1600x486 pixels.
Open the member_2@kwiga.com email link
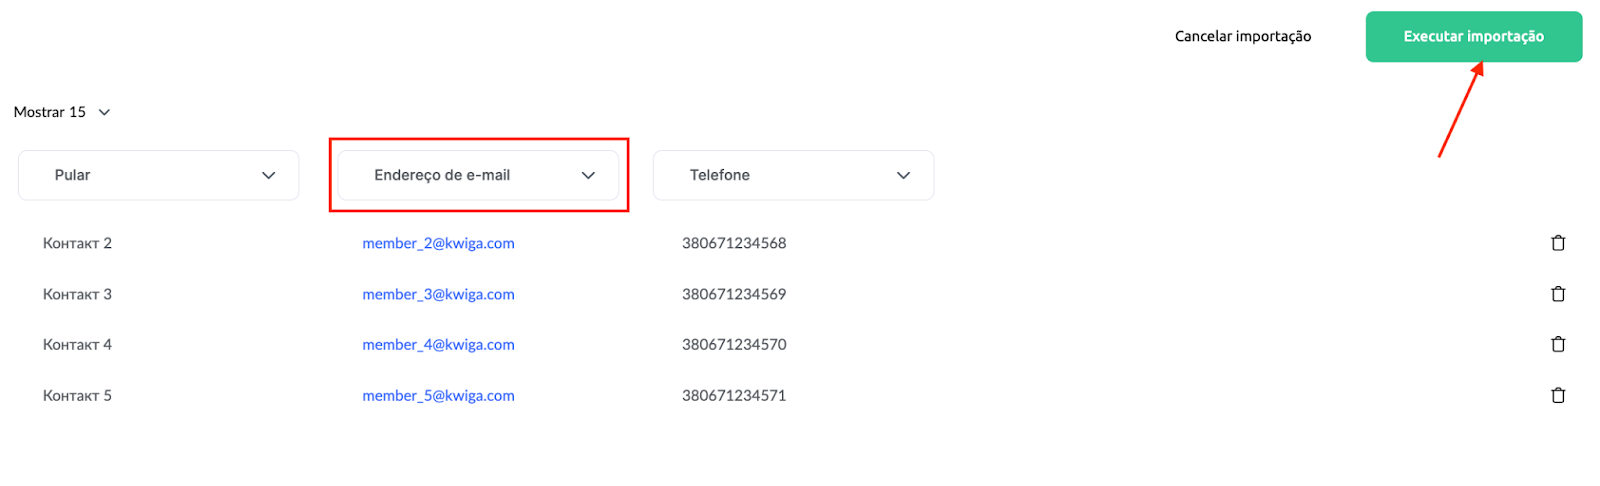click(x=438, y=243)
